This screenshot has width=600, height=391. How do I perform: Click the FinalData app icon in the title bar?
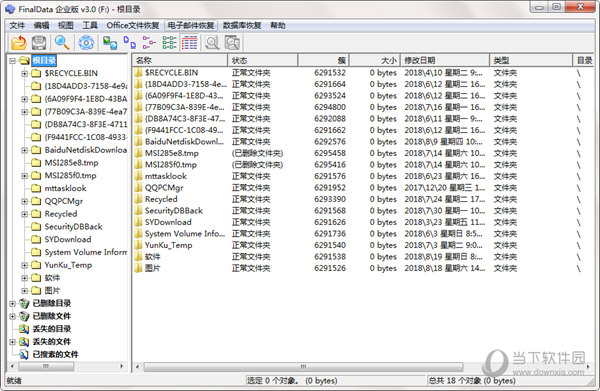[x=10, y=9]
